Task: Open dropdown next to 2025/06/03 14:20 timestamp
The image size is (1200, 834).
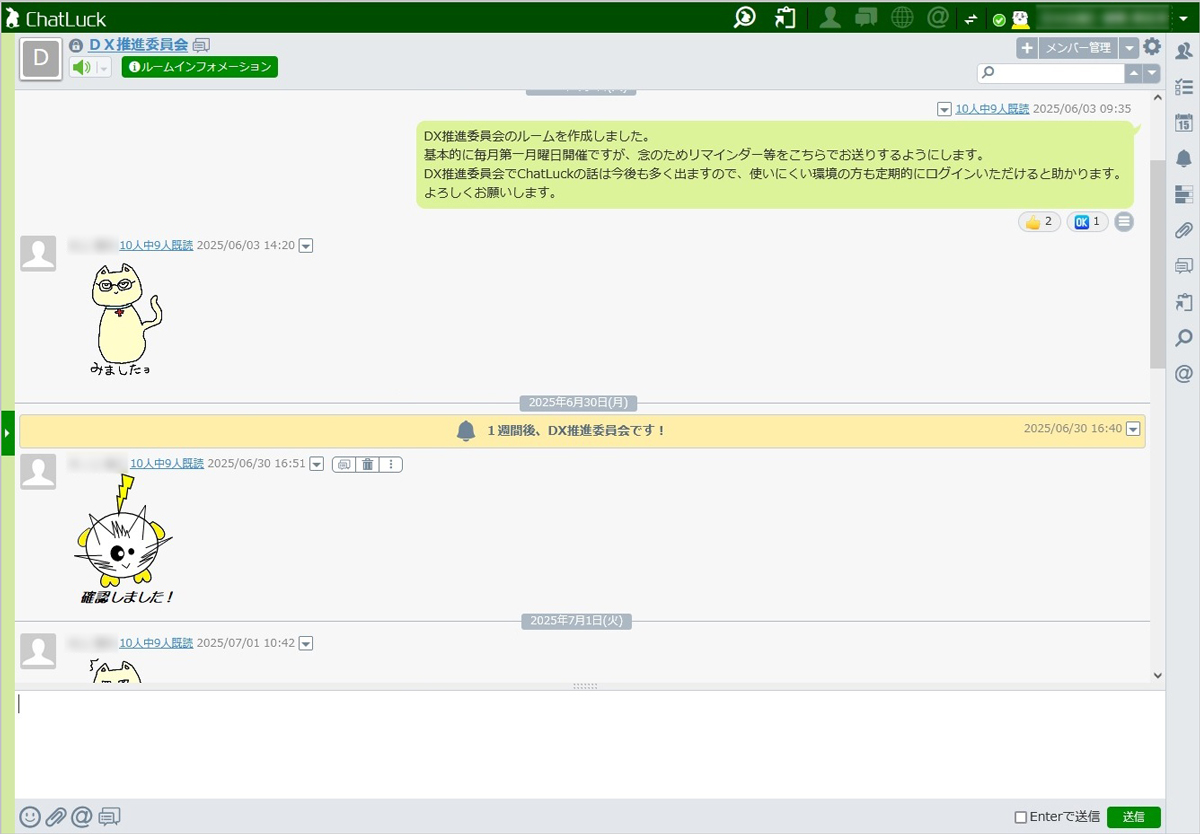Action: pyautogui.click(x=306, y=246)
